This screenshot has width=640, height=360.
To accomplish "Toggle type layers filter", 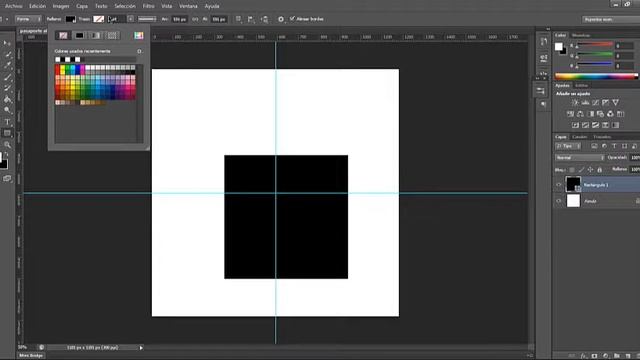I will (614, 146).
